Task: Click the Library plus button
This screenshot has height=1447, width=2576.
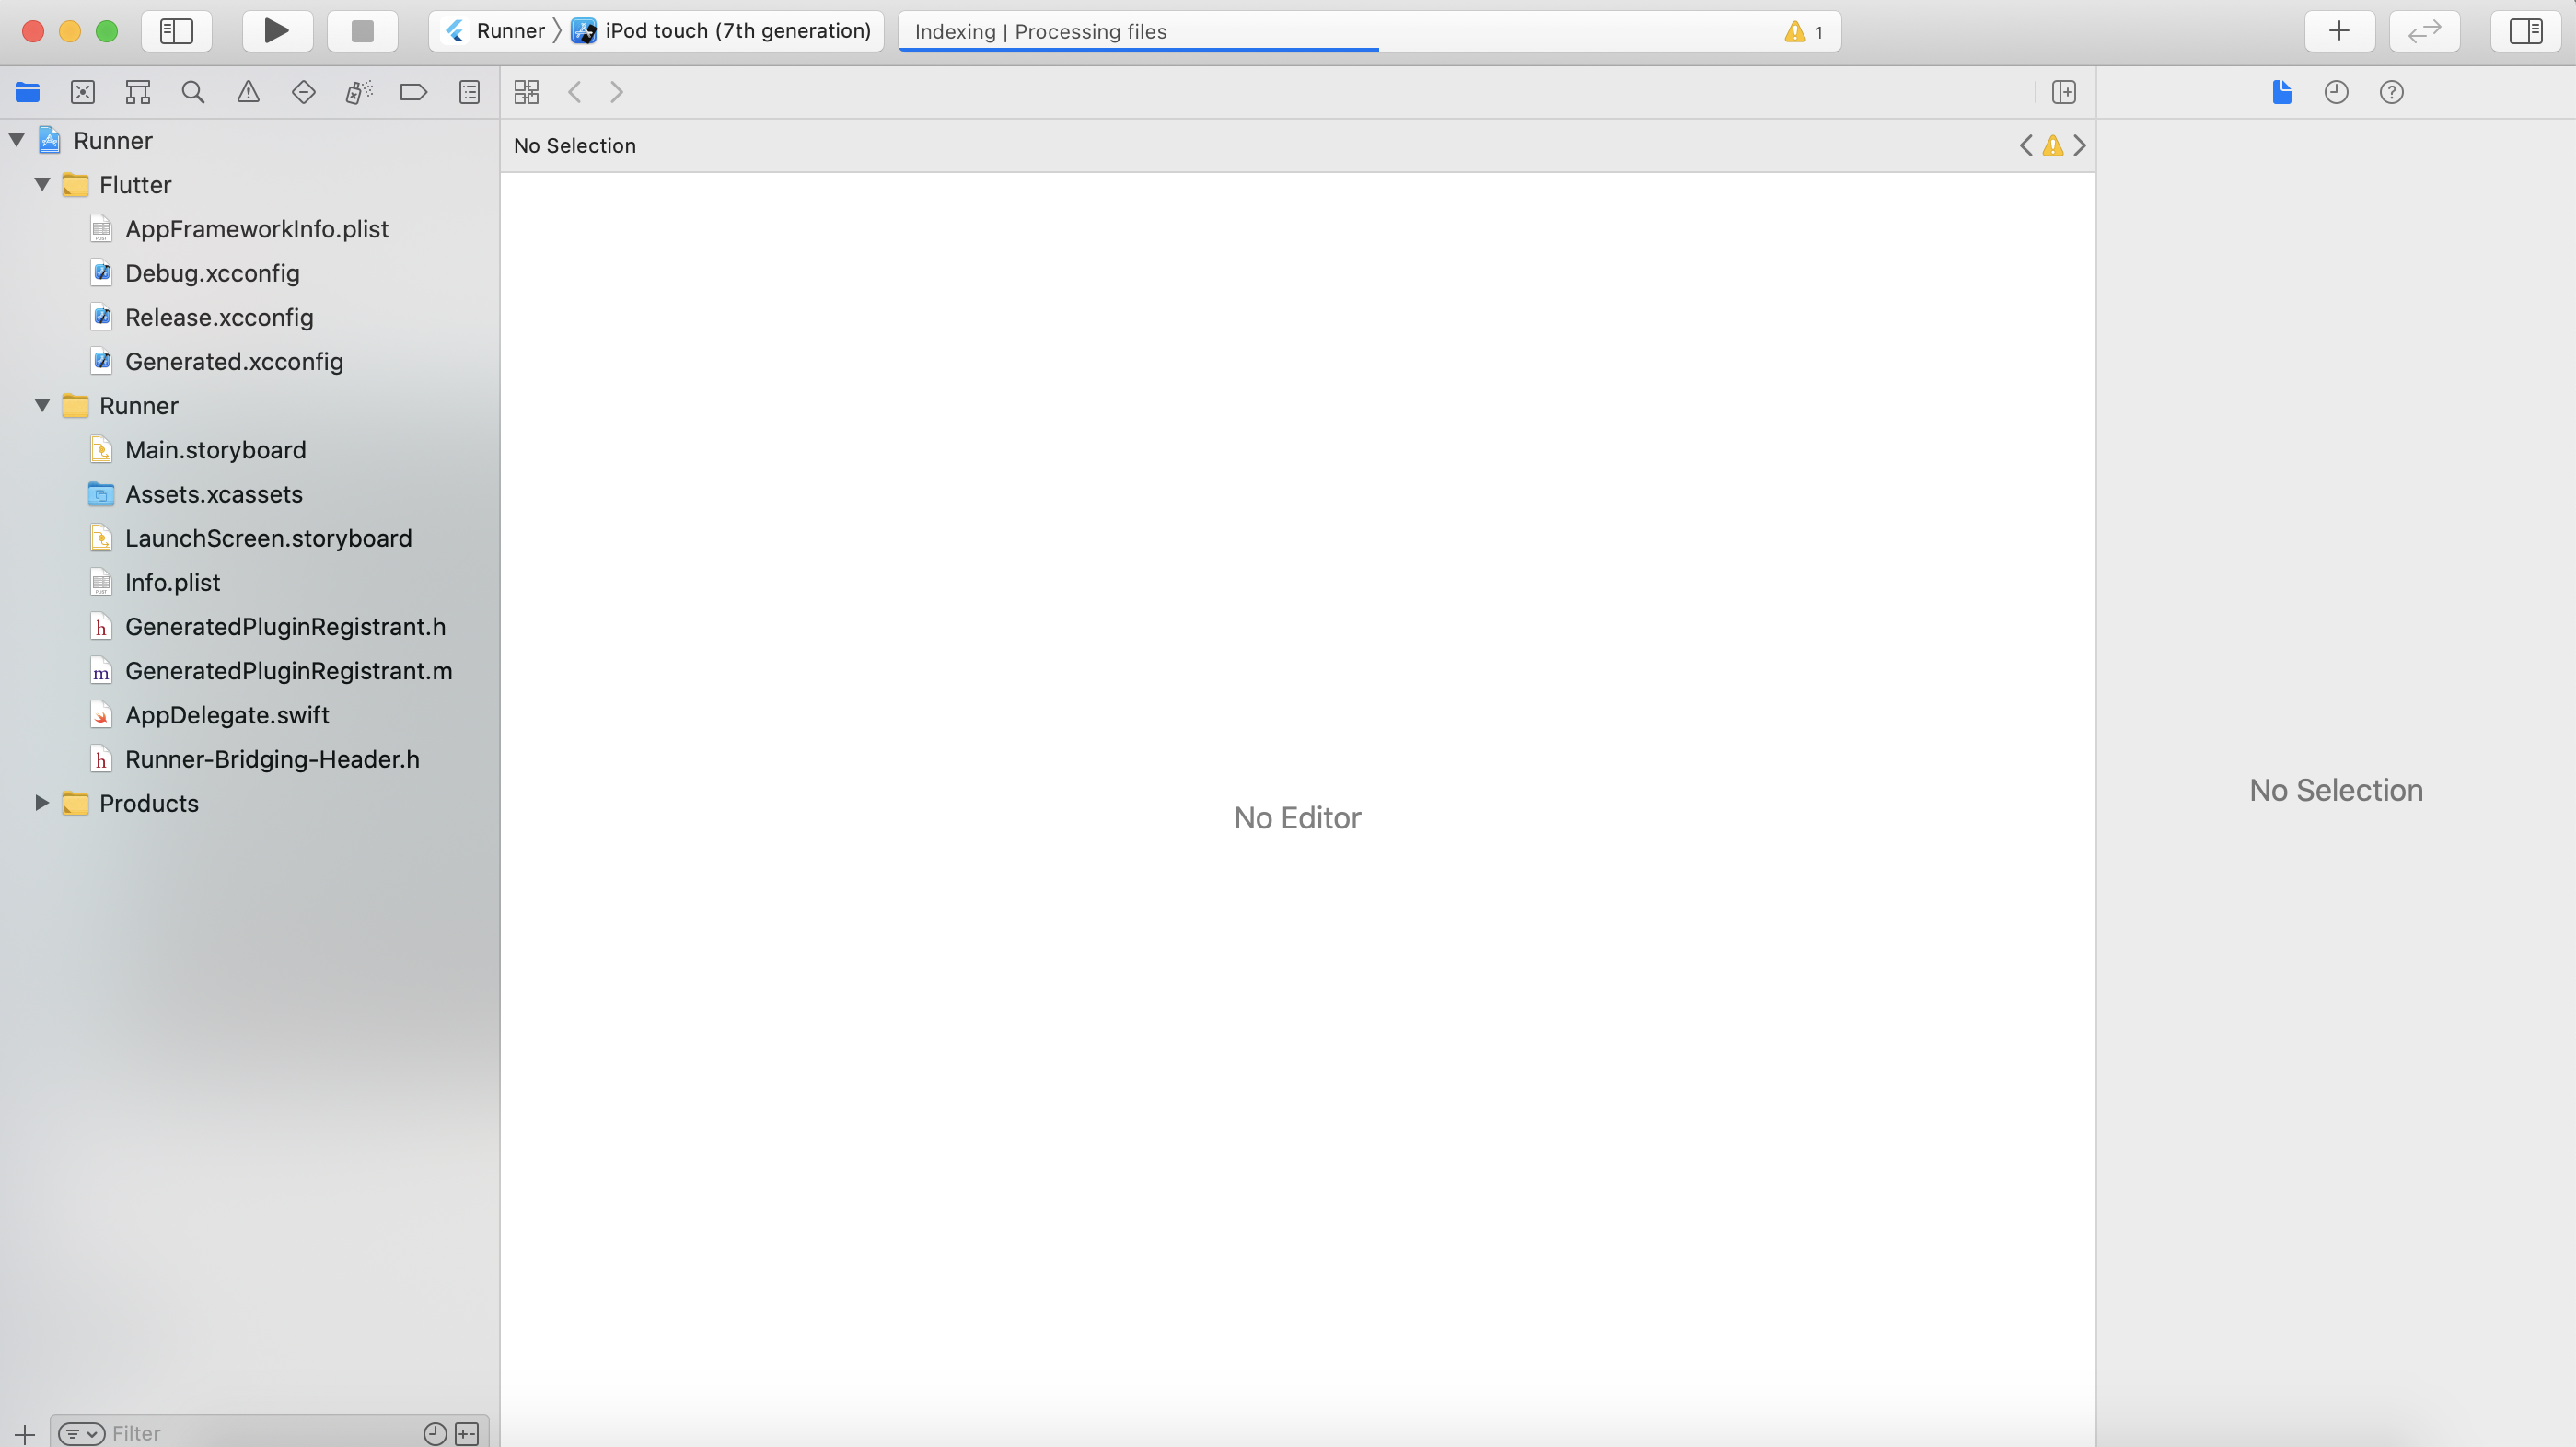Action: pyautogui.click(x=2339, y=31)
